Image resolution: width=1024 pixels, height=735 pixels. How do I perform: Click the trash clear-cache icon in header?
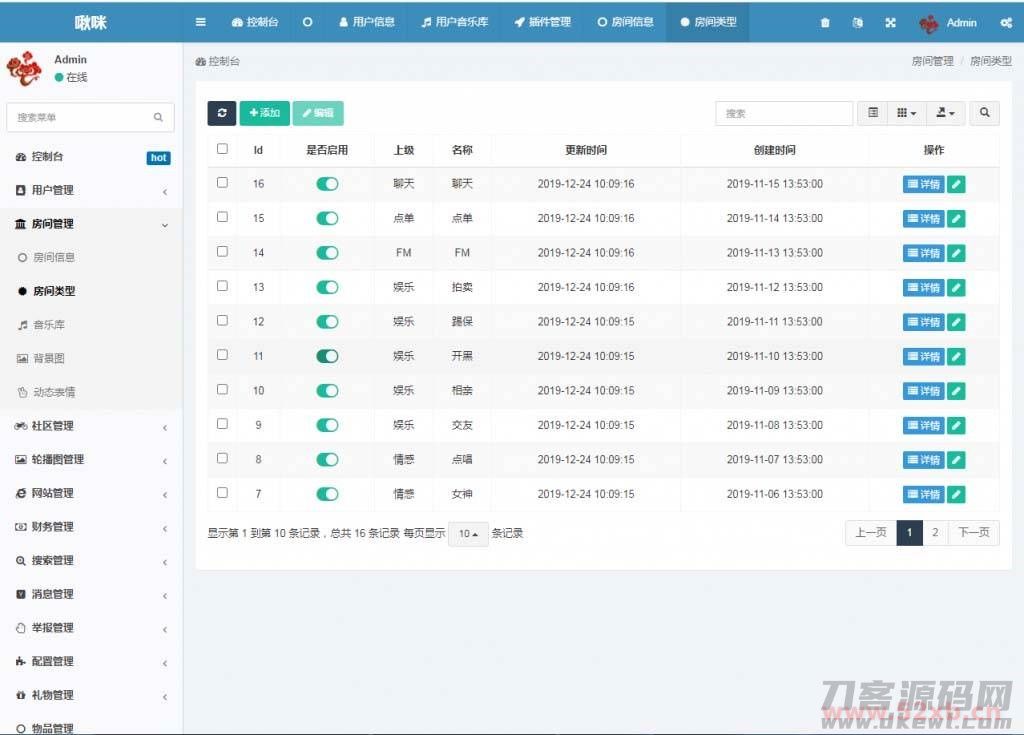tap(825, 23)
